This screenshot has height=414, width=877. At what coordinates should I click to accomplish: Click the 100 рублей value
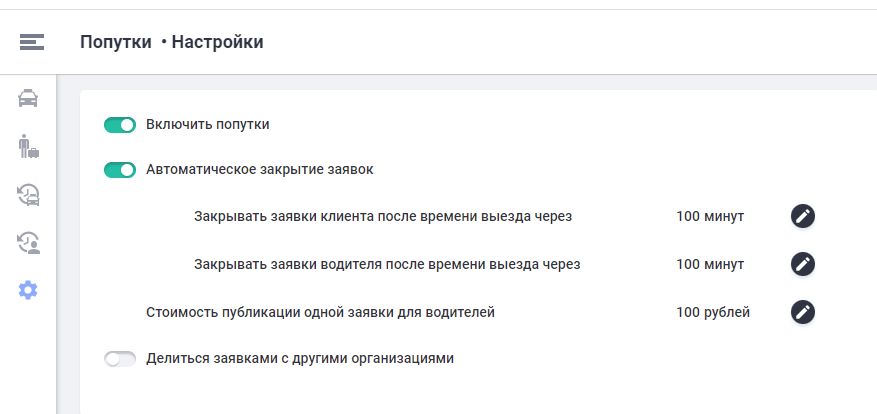[x=712, y=312]
